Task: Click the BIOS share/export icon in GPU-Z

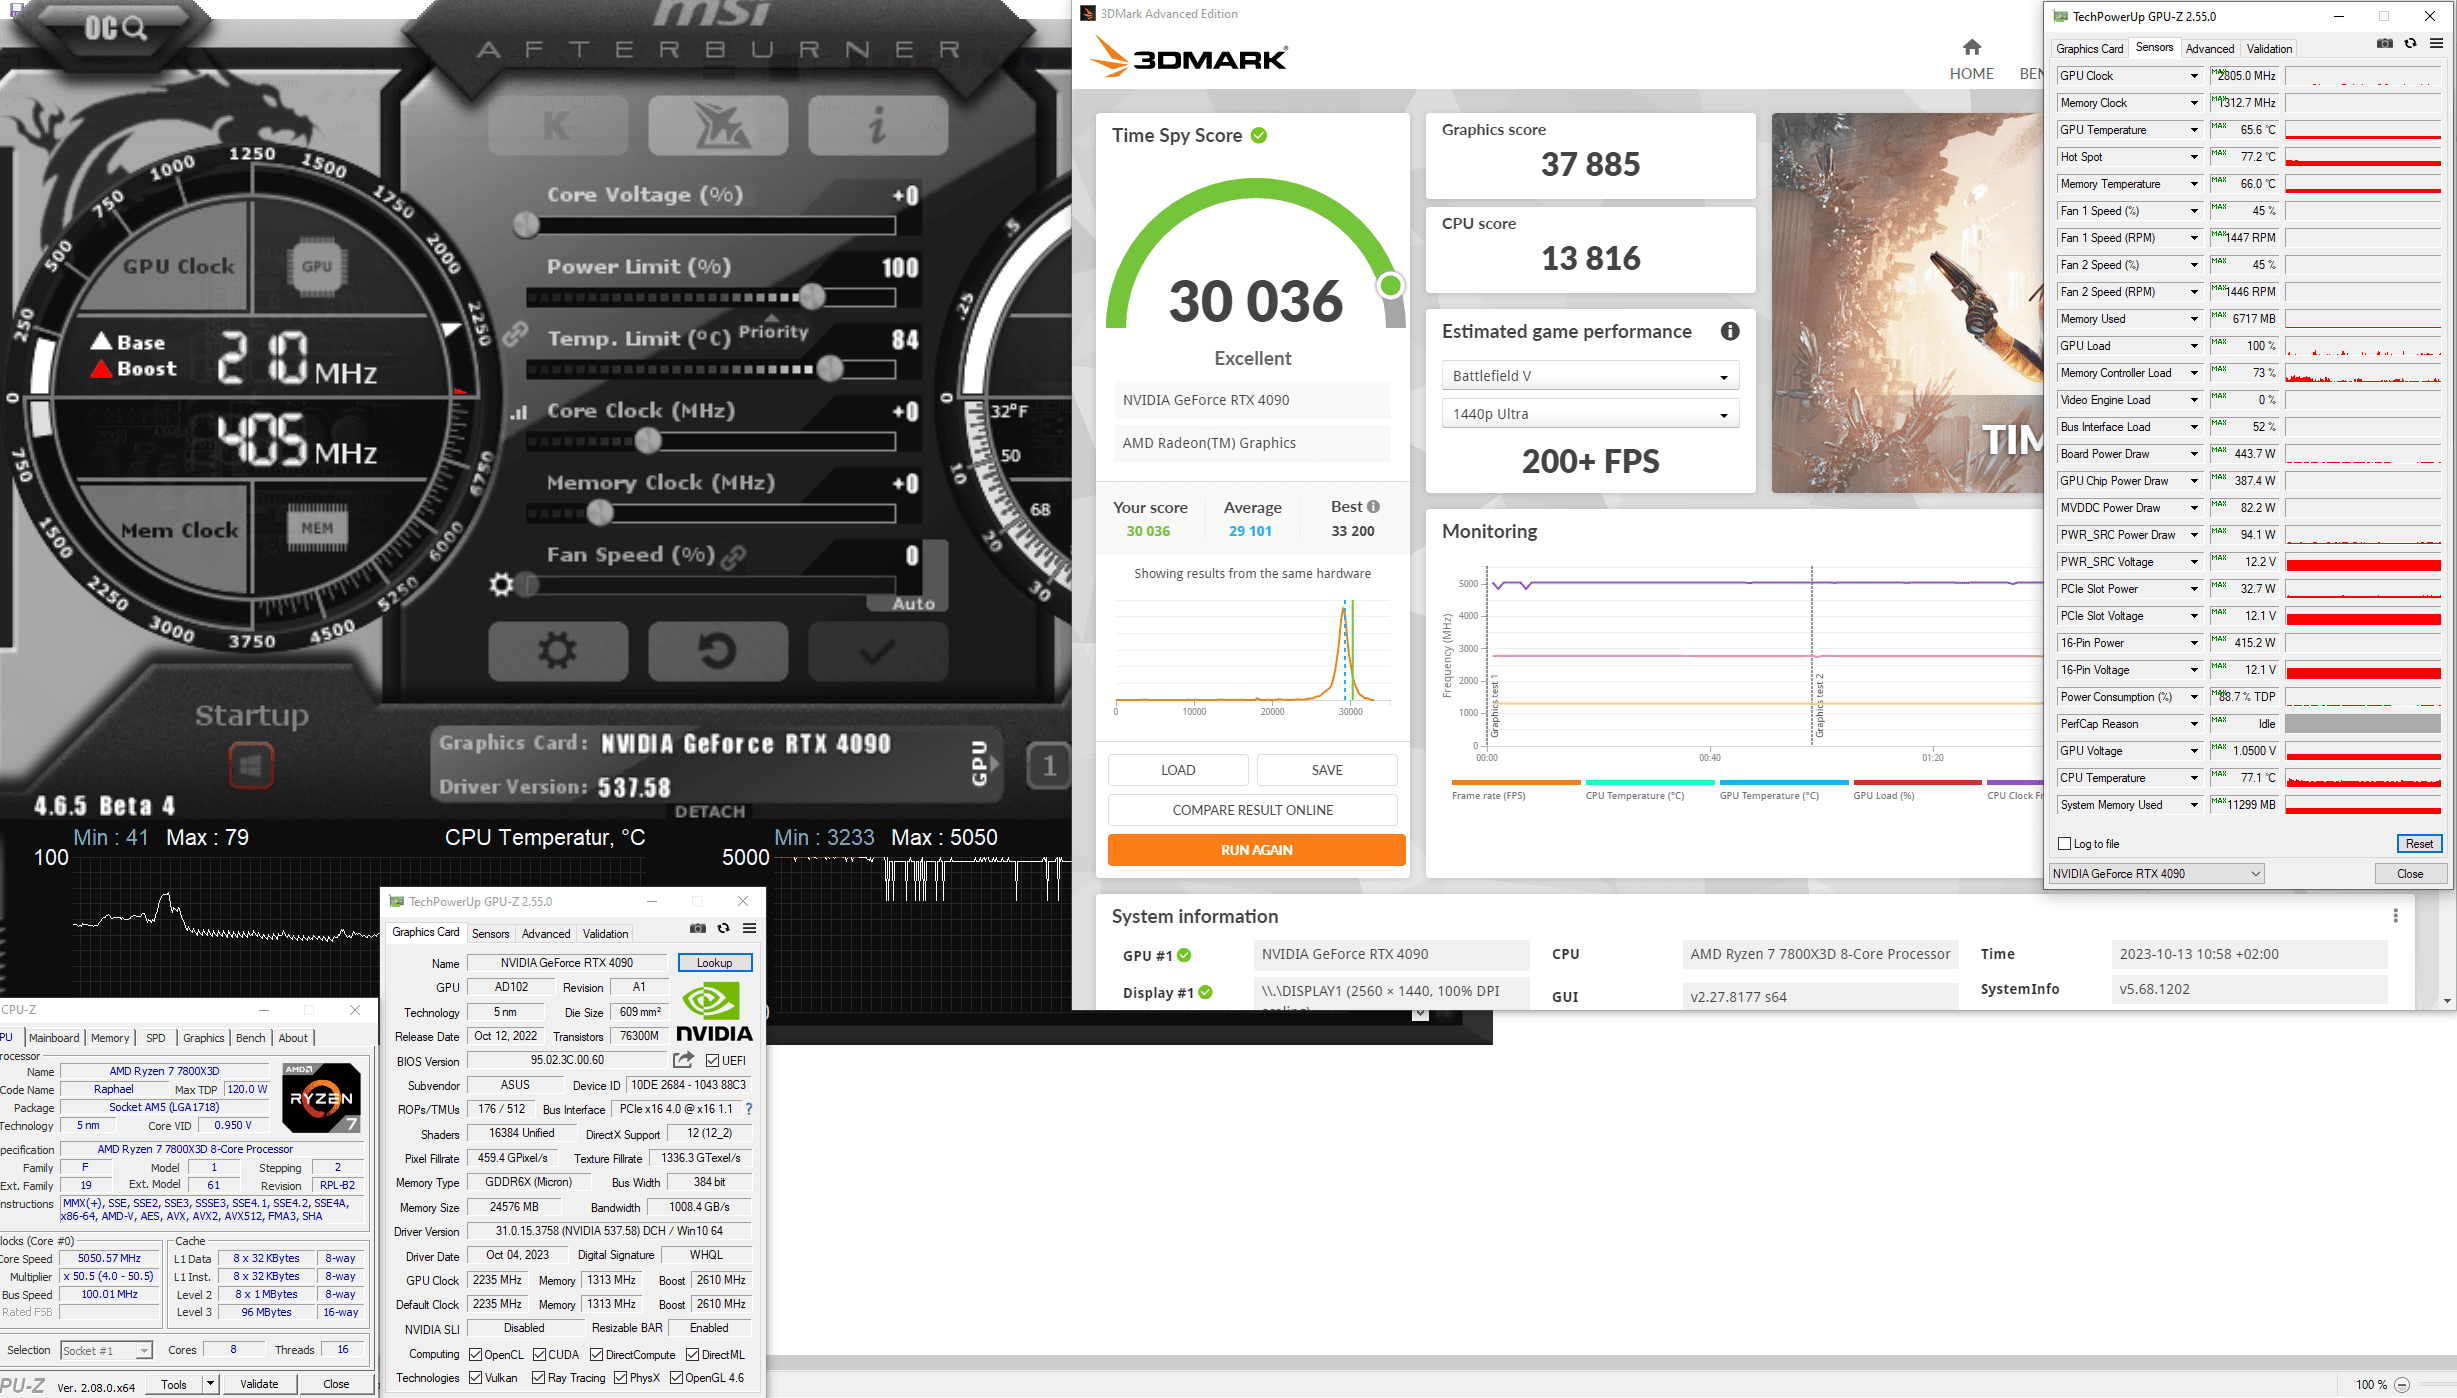Action: 684,1059
